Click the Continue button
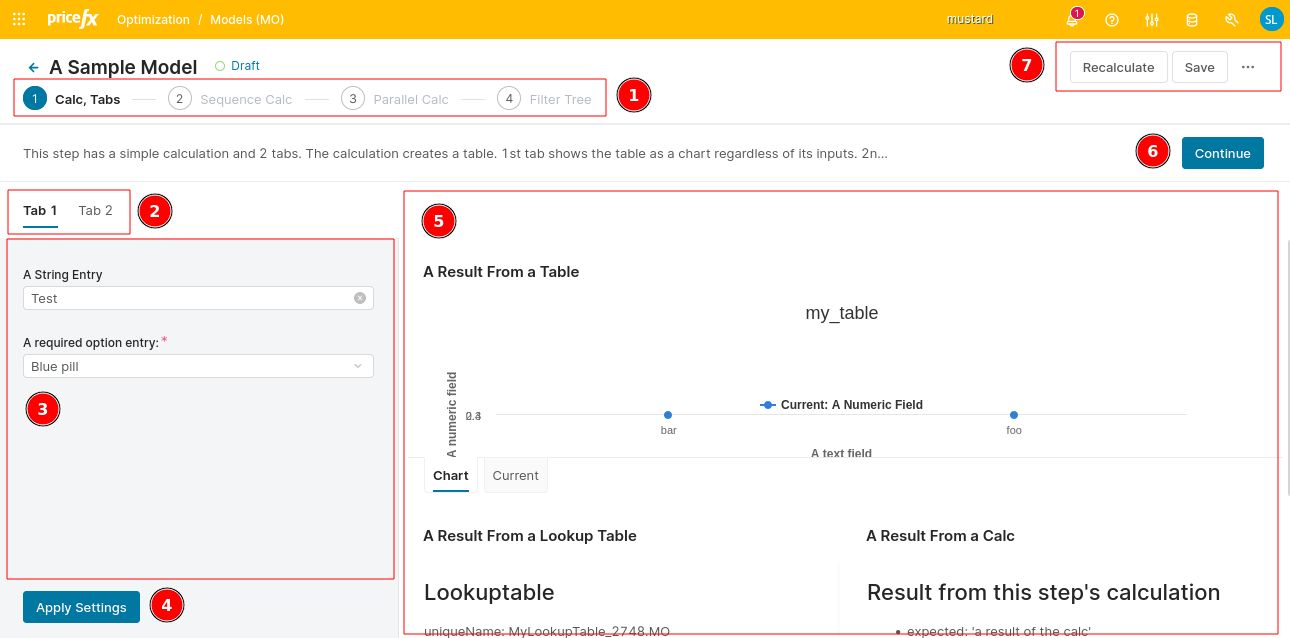Image resolution: width=1290 pixels, height=638 pixels. click(x=1222, y=153)
